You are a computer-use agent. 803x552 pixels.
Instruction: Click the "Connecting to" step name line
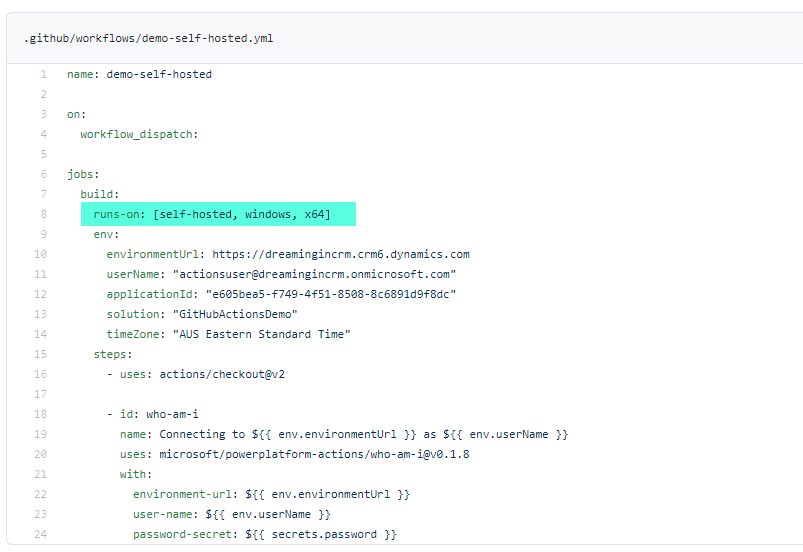(343, 434)
